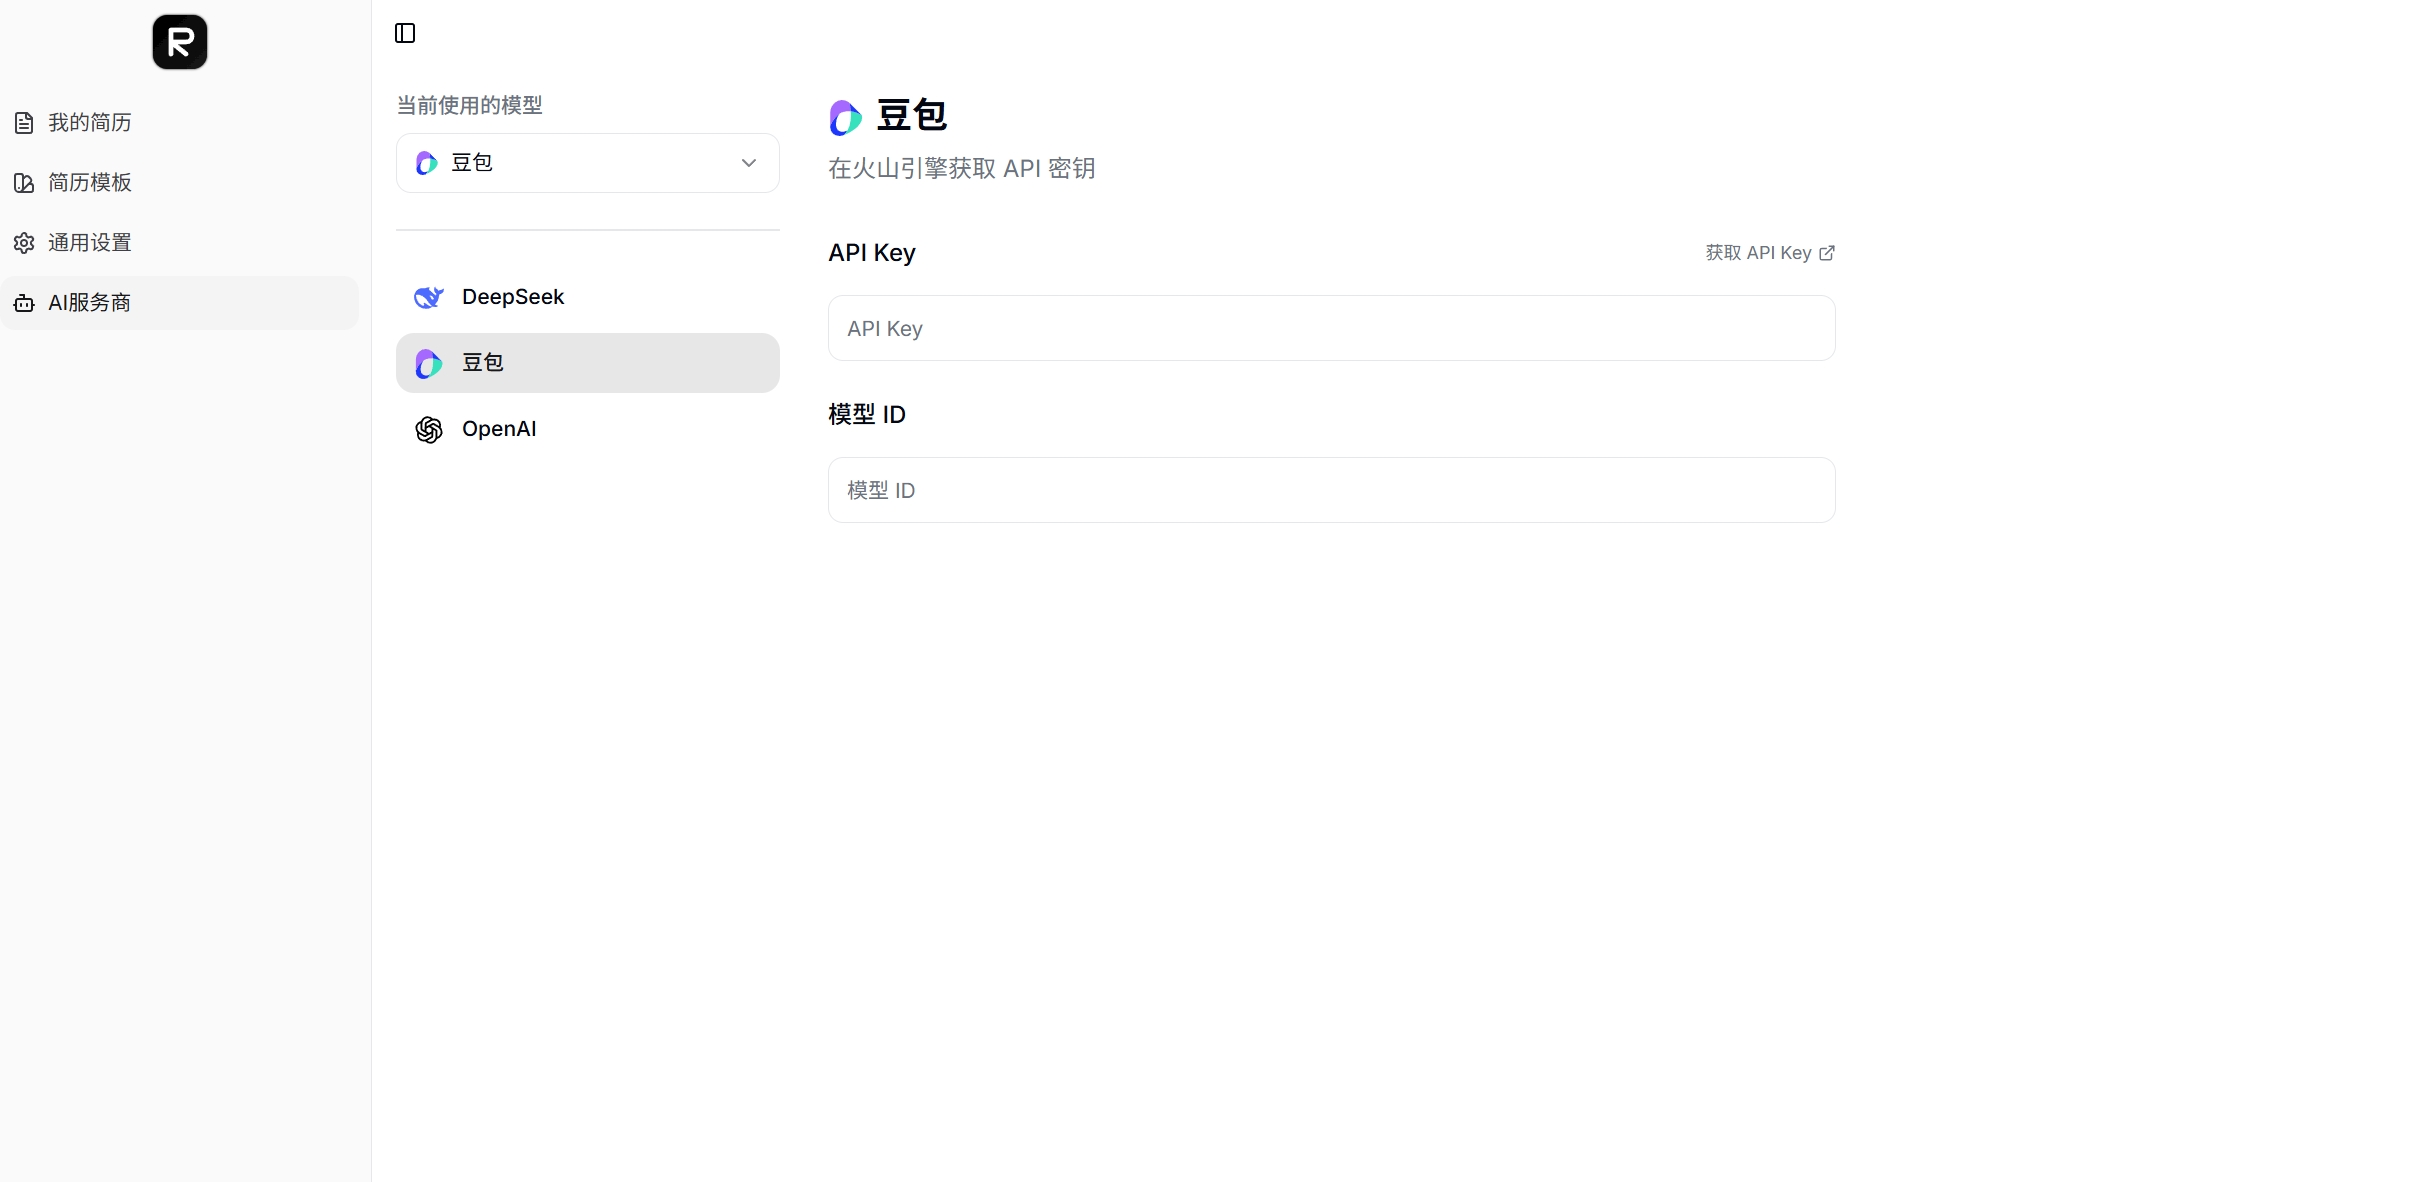
Task: Click the 豆包 logo in the page header
Action: pos(846,118)
